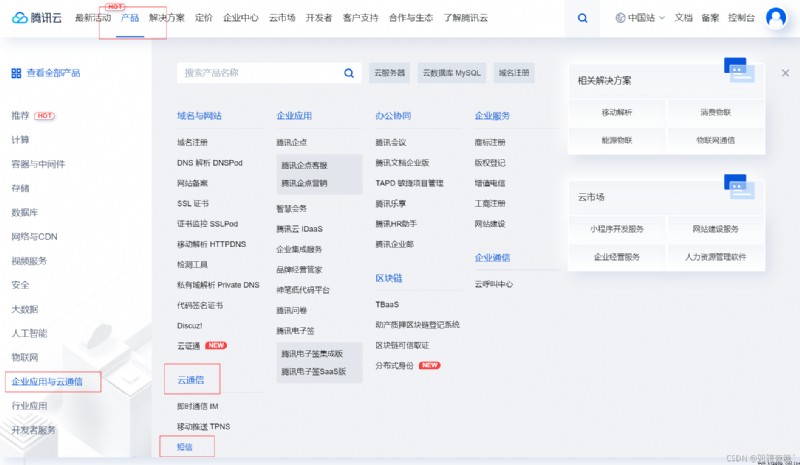Open the 客户支持 menu
This screenshot has height=465, width=800.
pos(361,18)
